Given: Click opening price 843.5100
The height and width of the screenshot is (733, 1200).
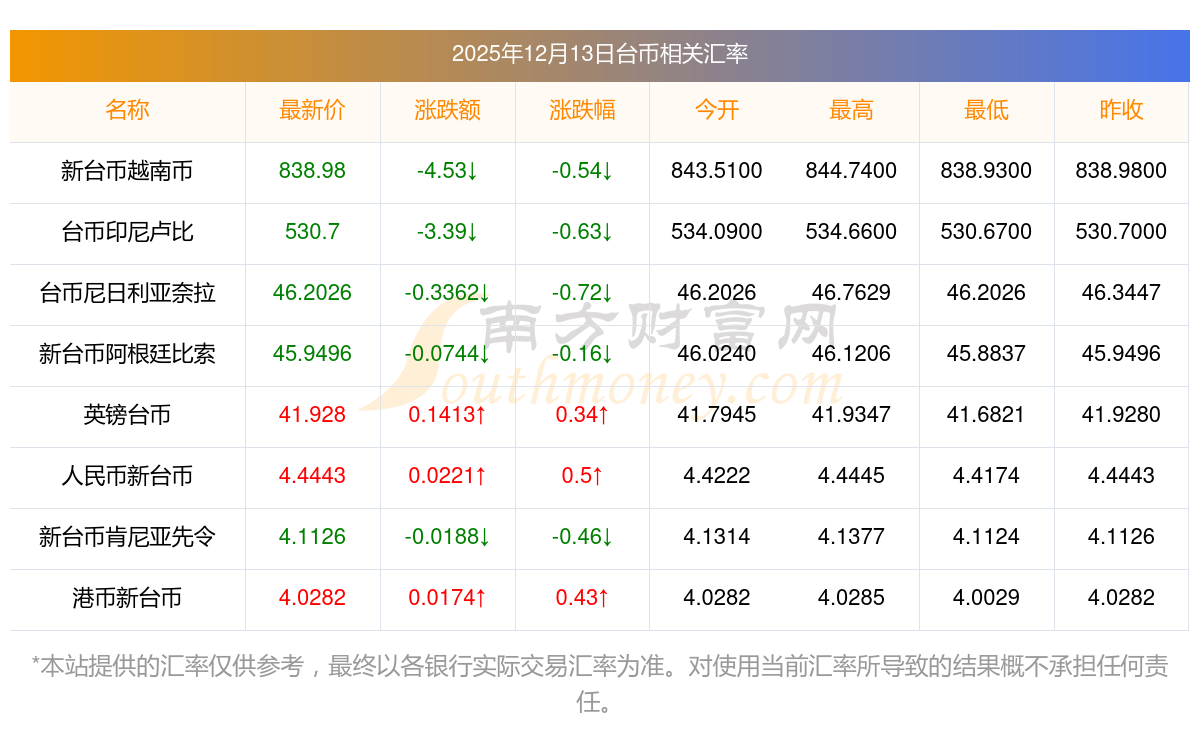Looking at the screenshot, I should (717, 171).
